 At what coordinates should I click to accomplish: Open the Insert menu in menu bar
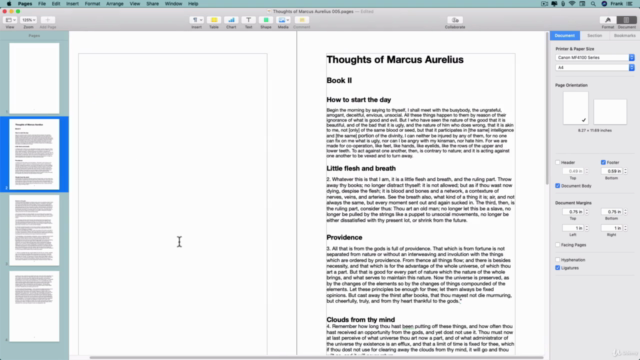coord(72,4)
